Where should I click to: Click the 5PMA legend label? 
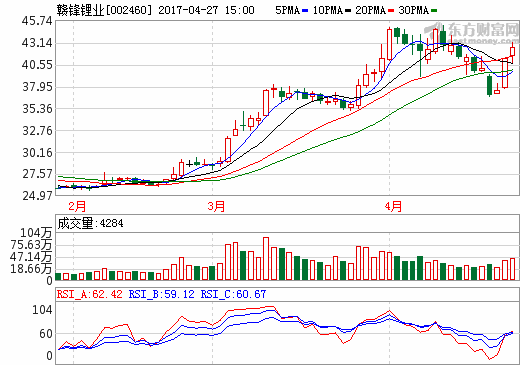[x=287, y=10]
